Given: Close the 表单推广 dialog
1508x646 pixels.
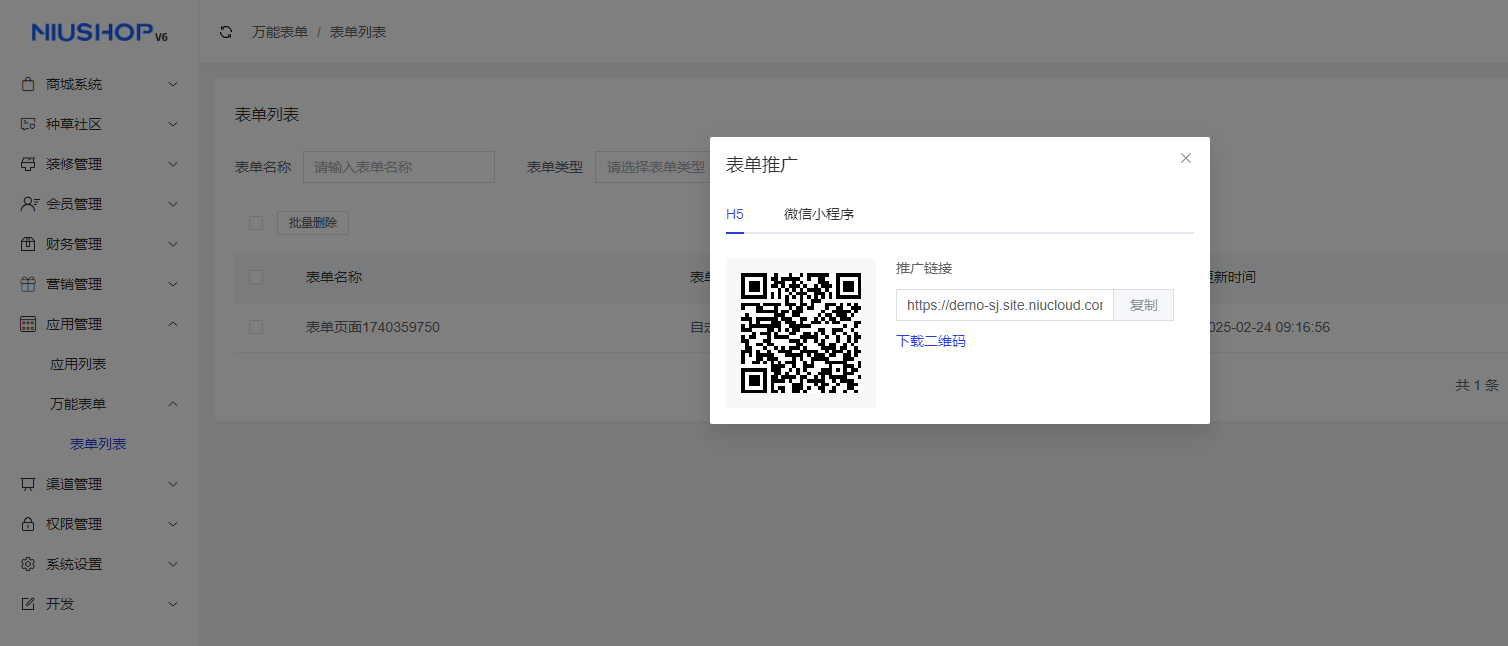Looking at the screenshot, I should (1186, 158).
